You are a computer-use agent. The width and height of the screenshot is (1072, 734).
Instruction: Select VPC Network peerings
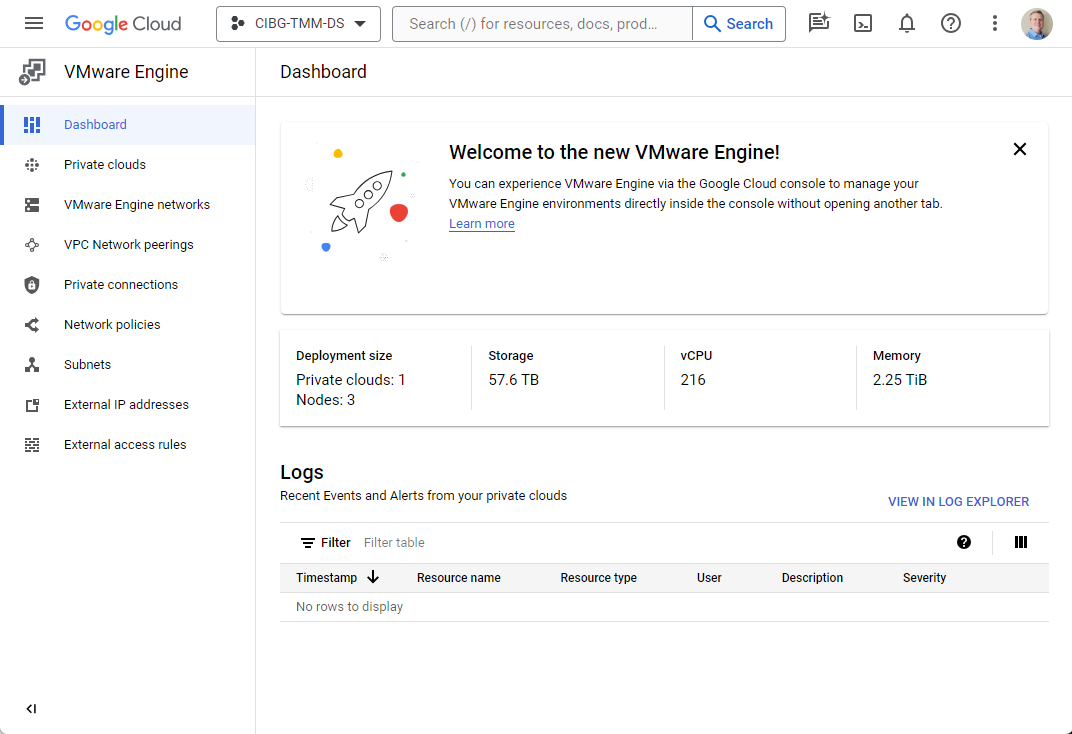tap(129, 245)
